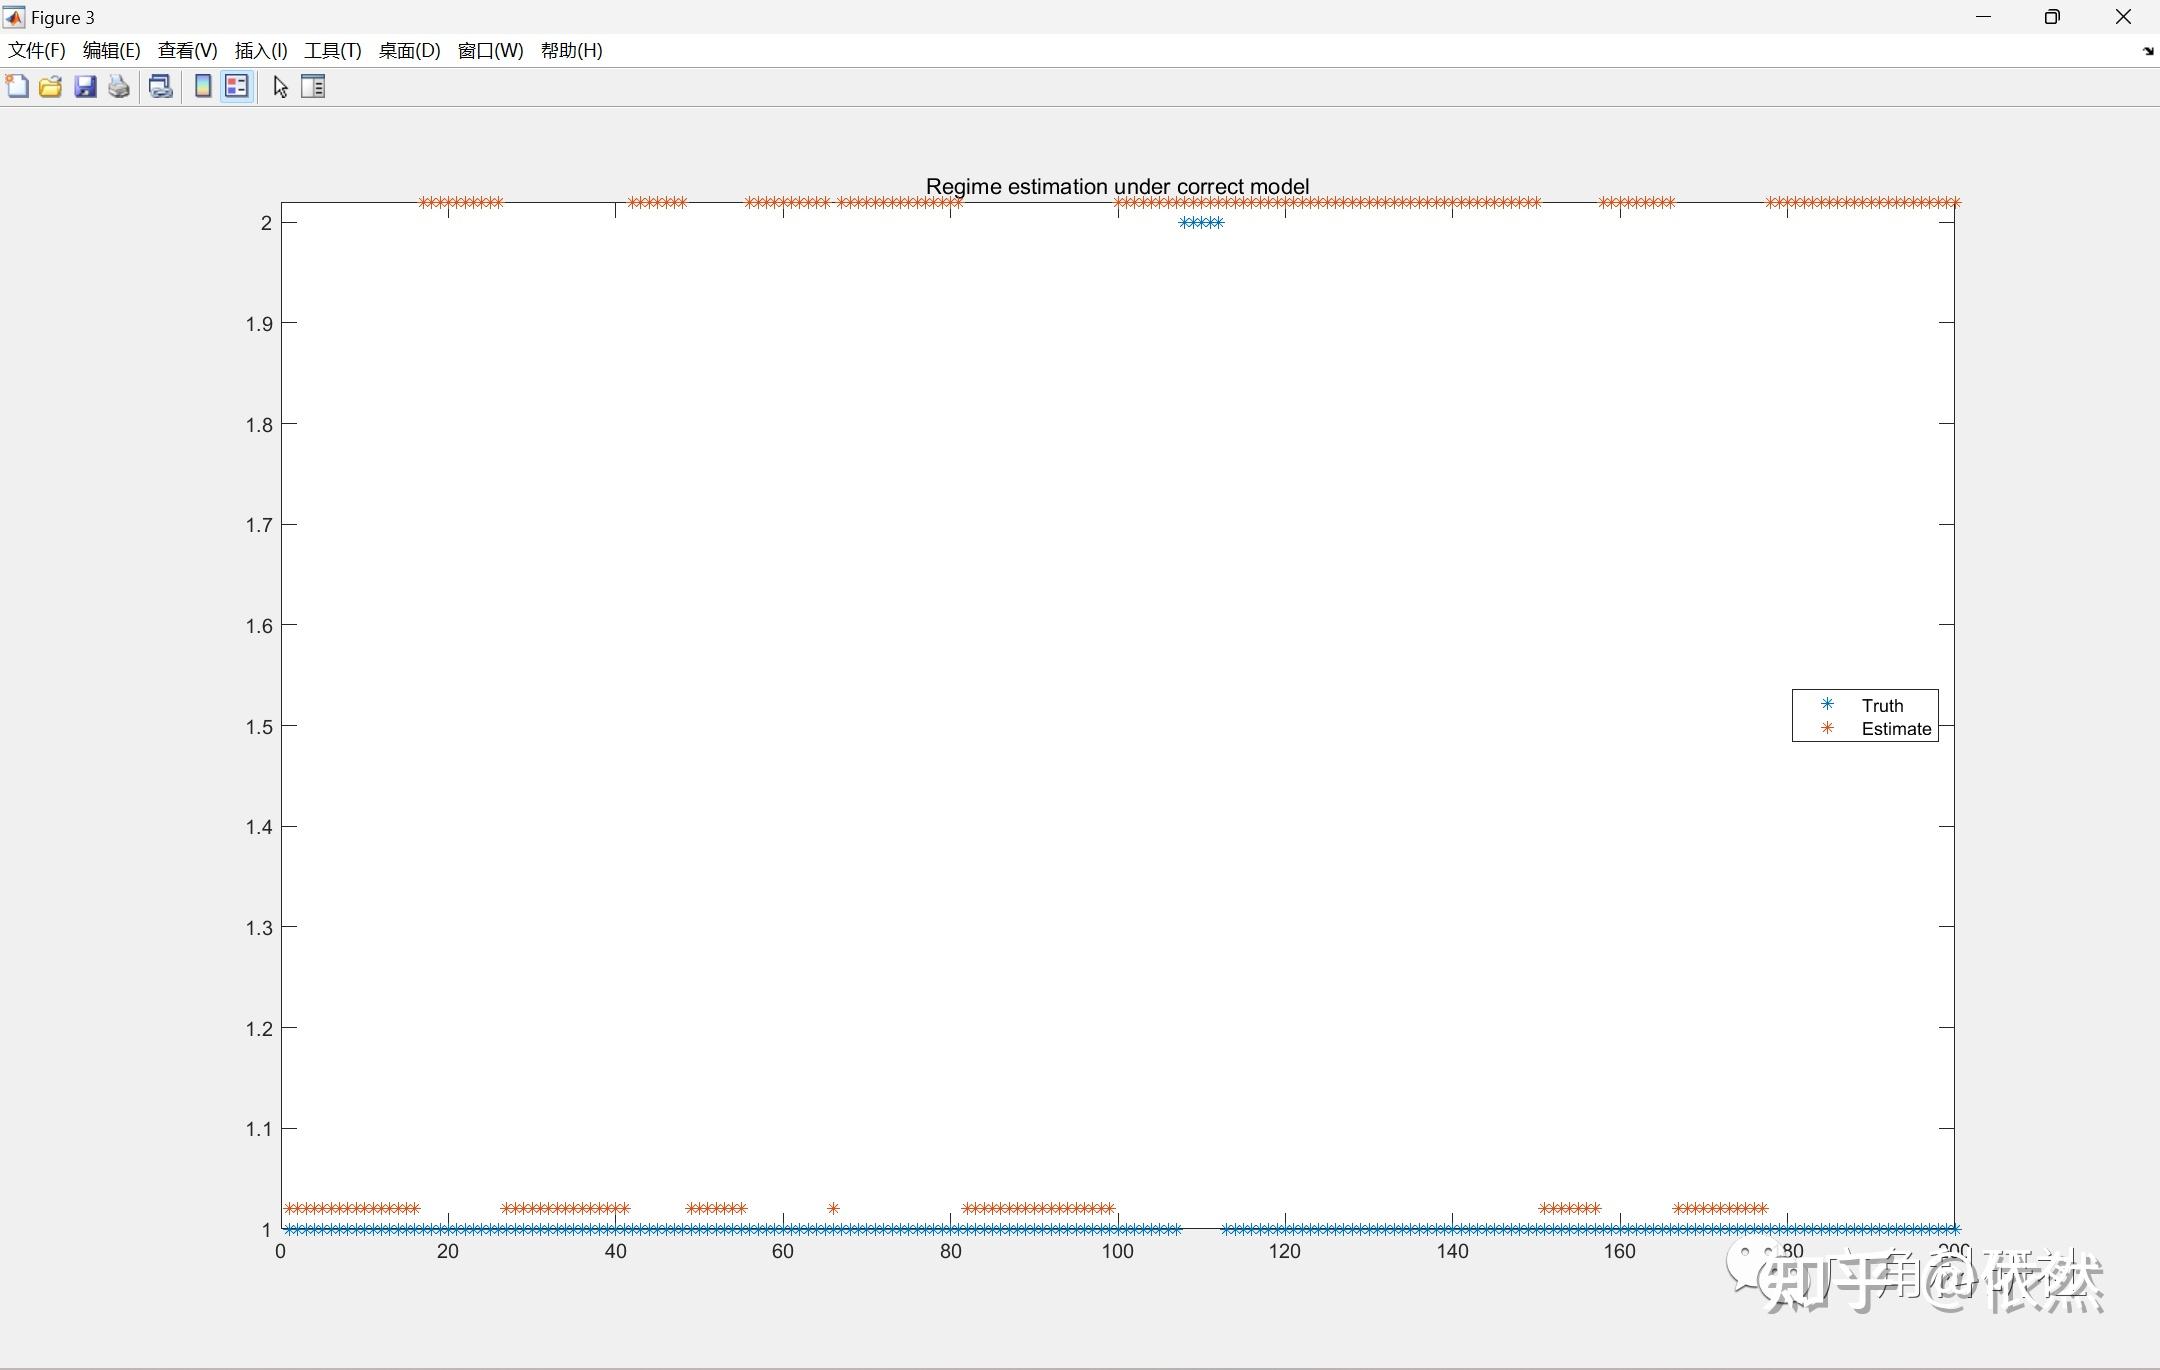Image resolution: width=2160 pixels, height=1370 pixels.
Task: Expand the 查看(V) menu
Action: (x=187, y=51)
